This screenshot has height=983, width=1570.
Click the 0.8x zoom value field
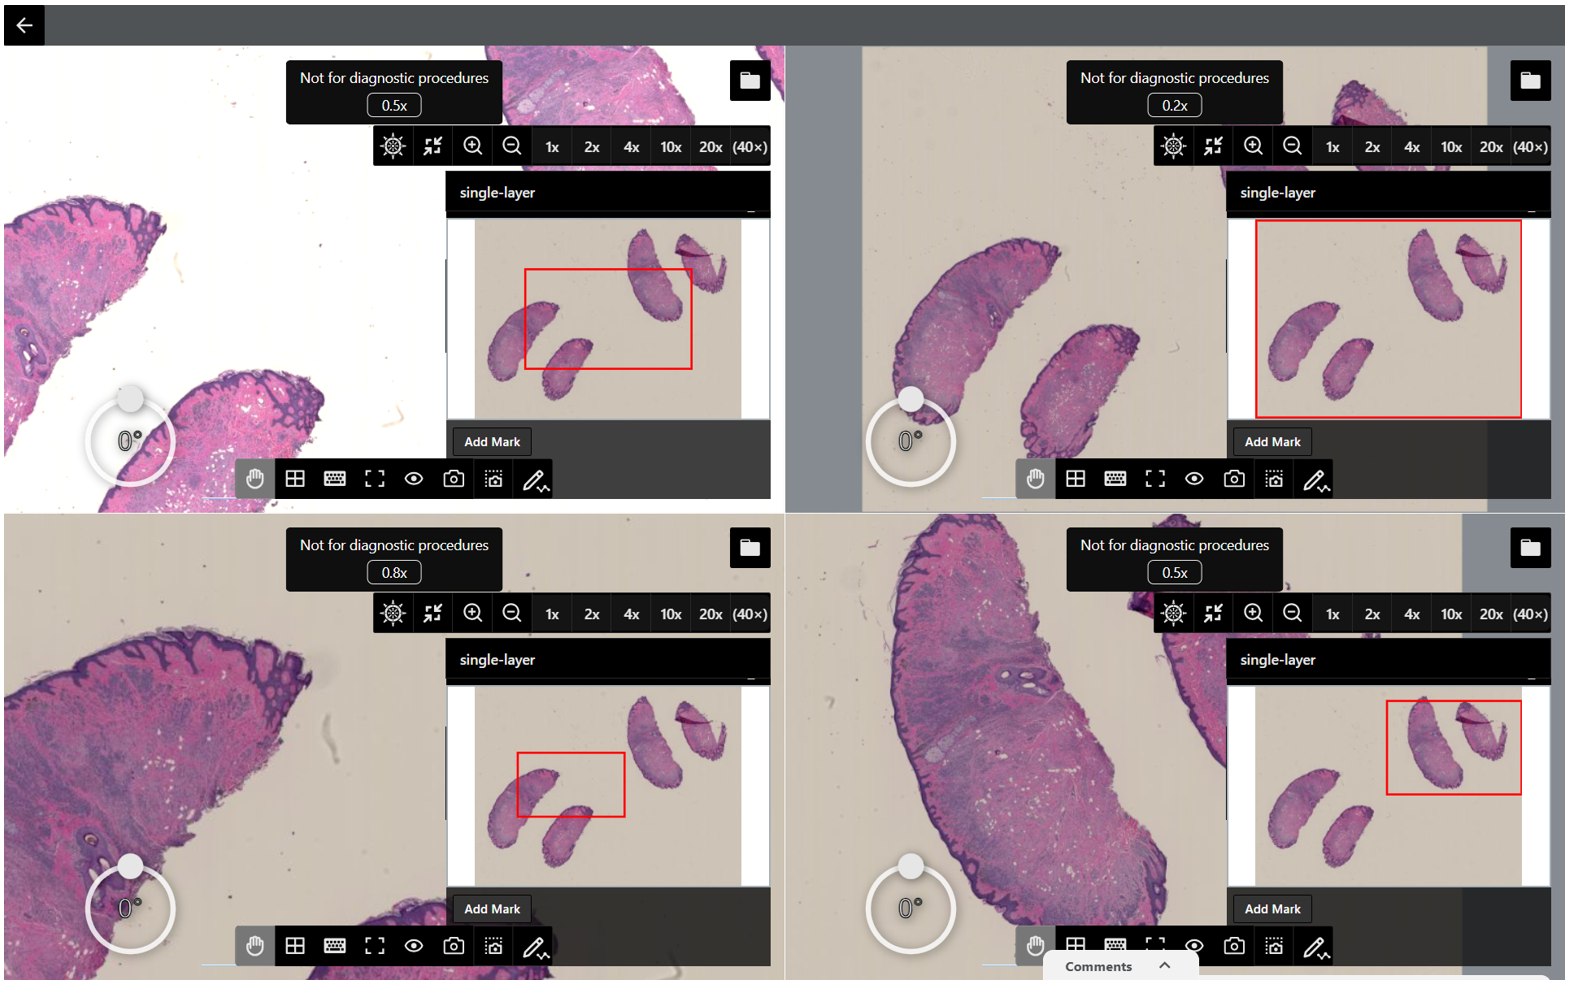pyautogui.click(x=394, y=572)
